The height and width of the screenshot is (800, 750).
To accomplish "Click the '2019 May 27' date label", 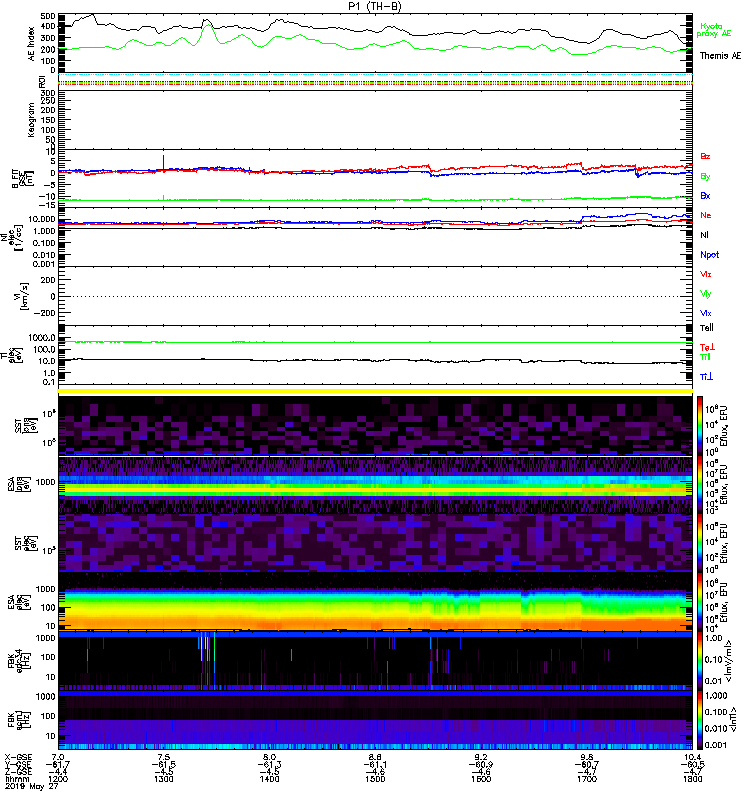I will click(x=32, y=787).
